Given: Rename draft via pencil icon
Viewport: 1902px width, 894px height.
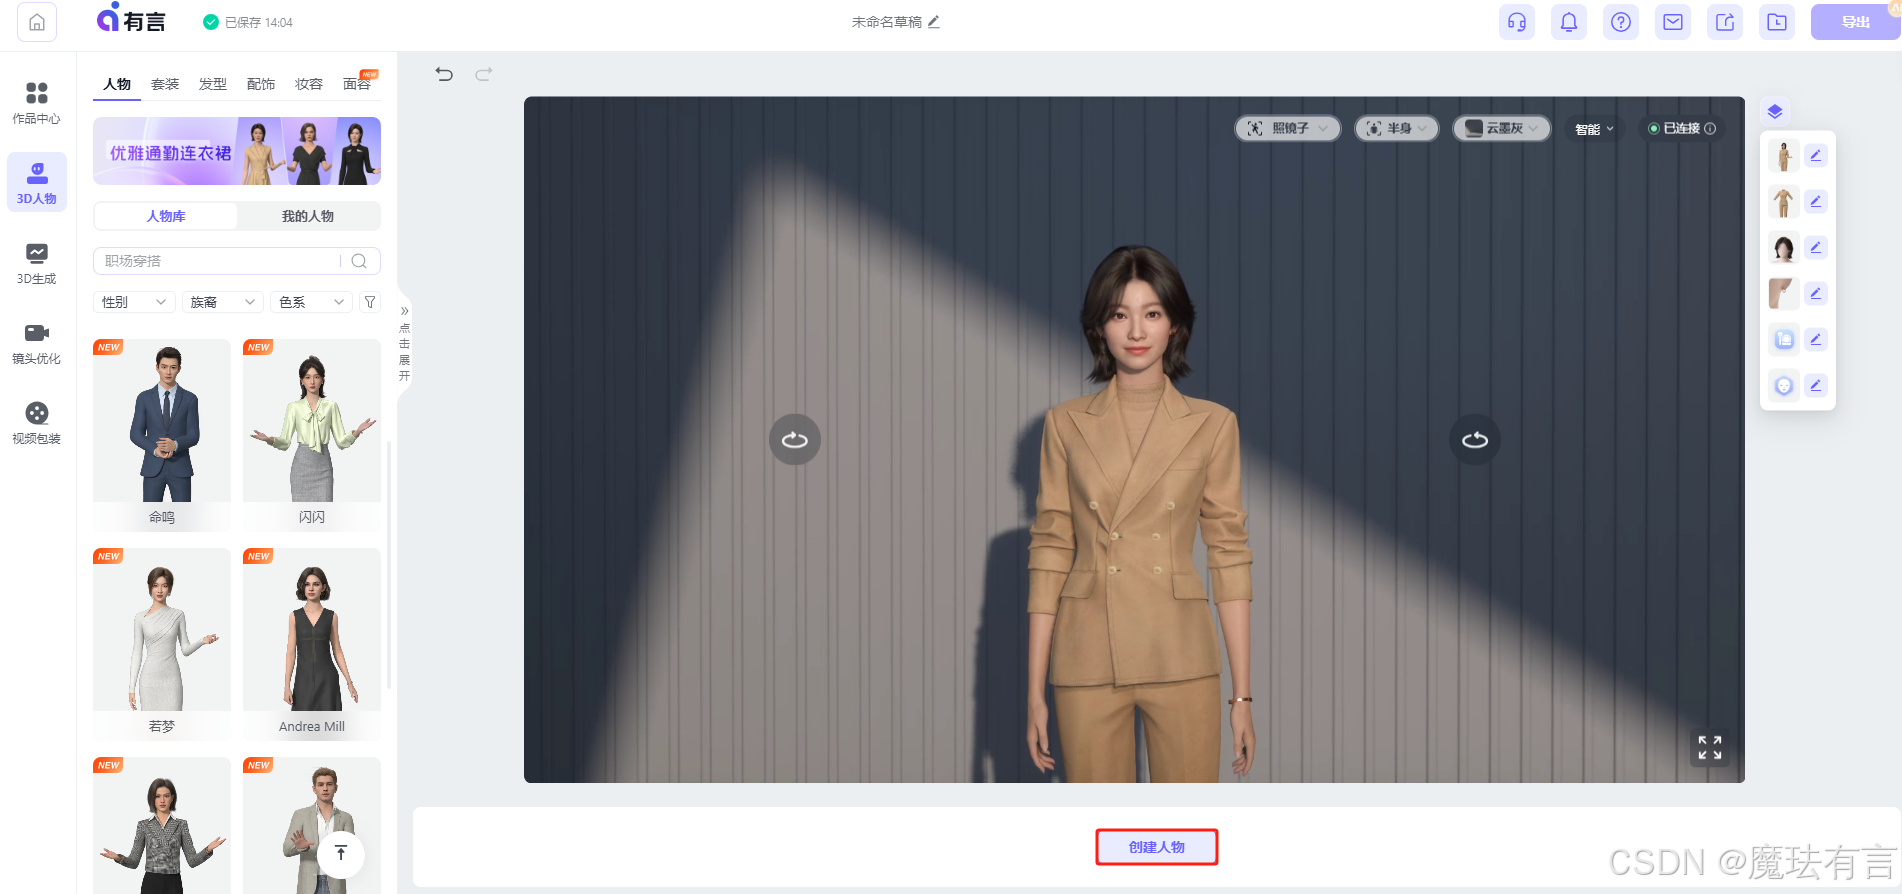Looking at the screenshot, I should (934, 22).
